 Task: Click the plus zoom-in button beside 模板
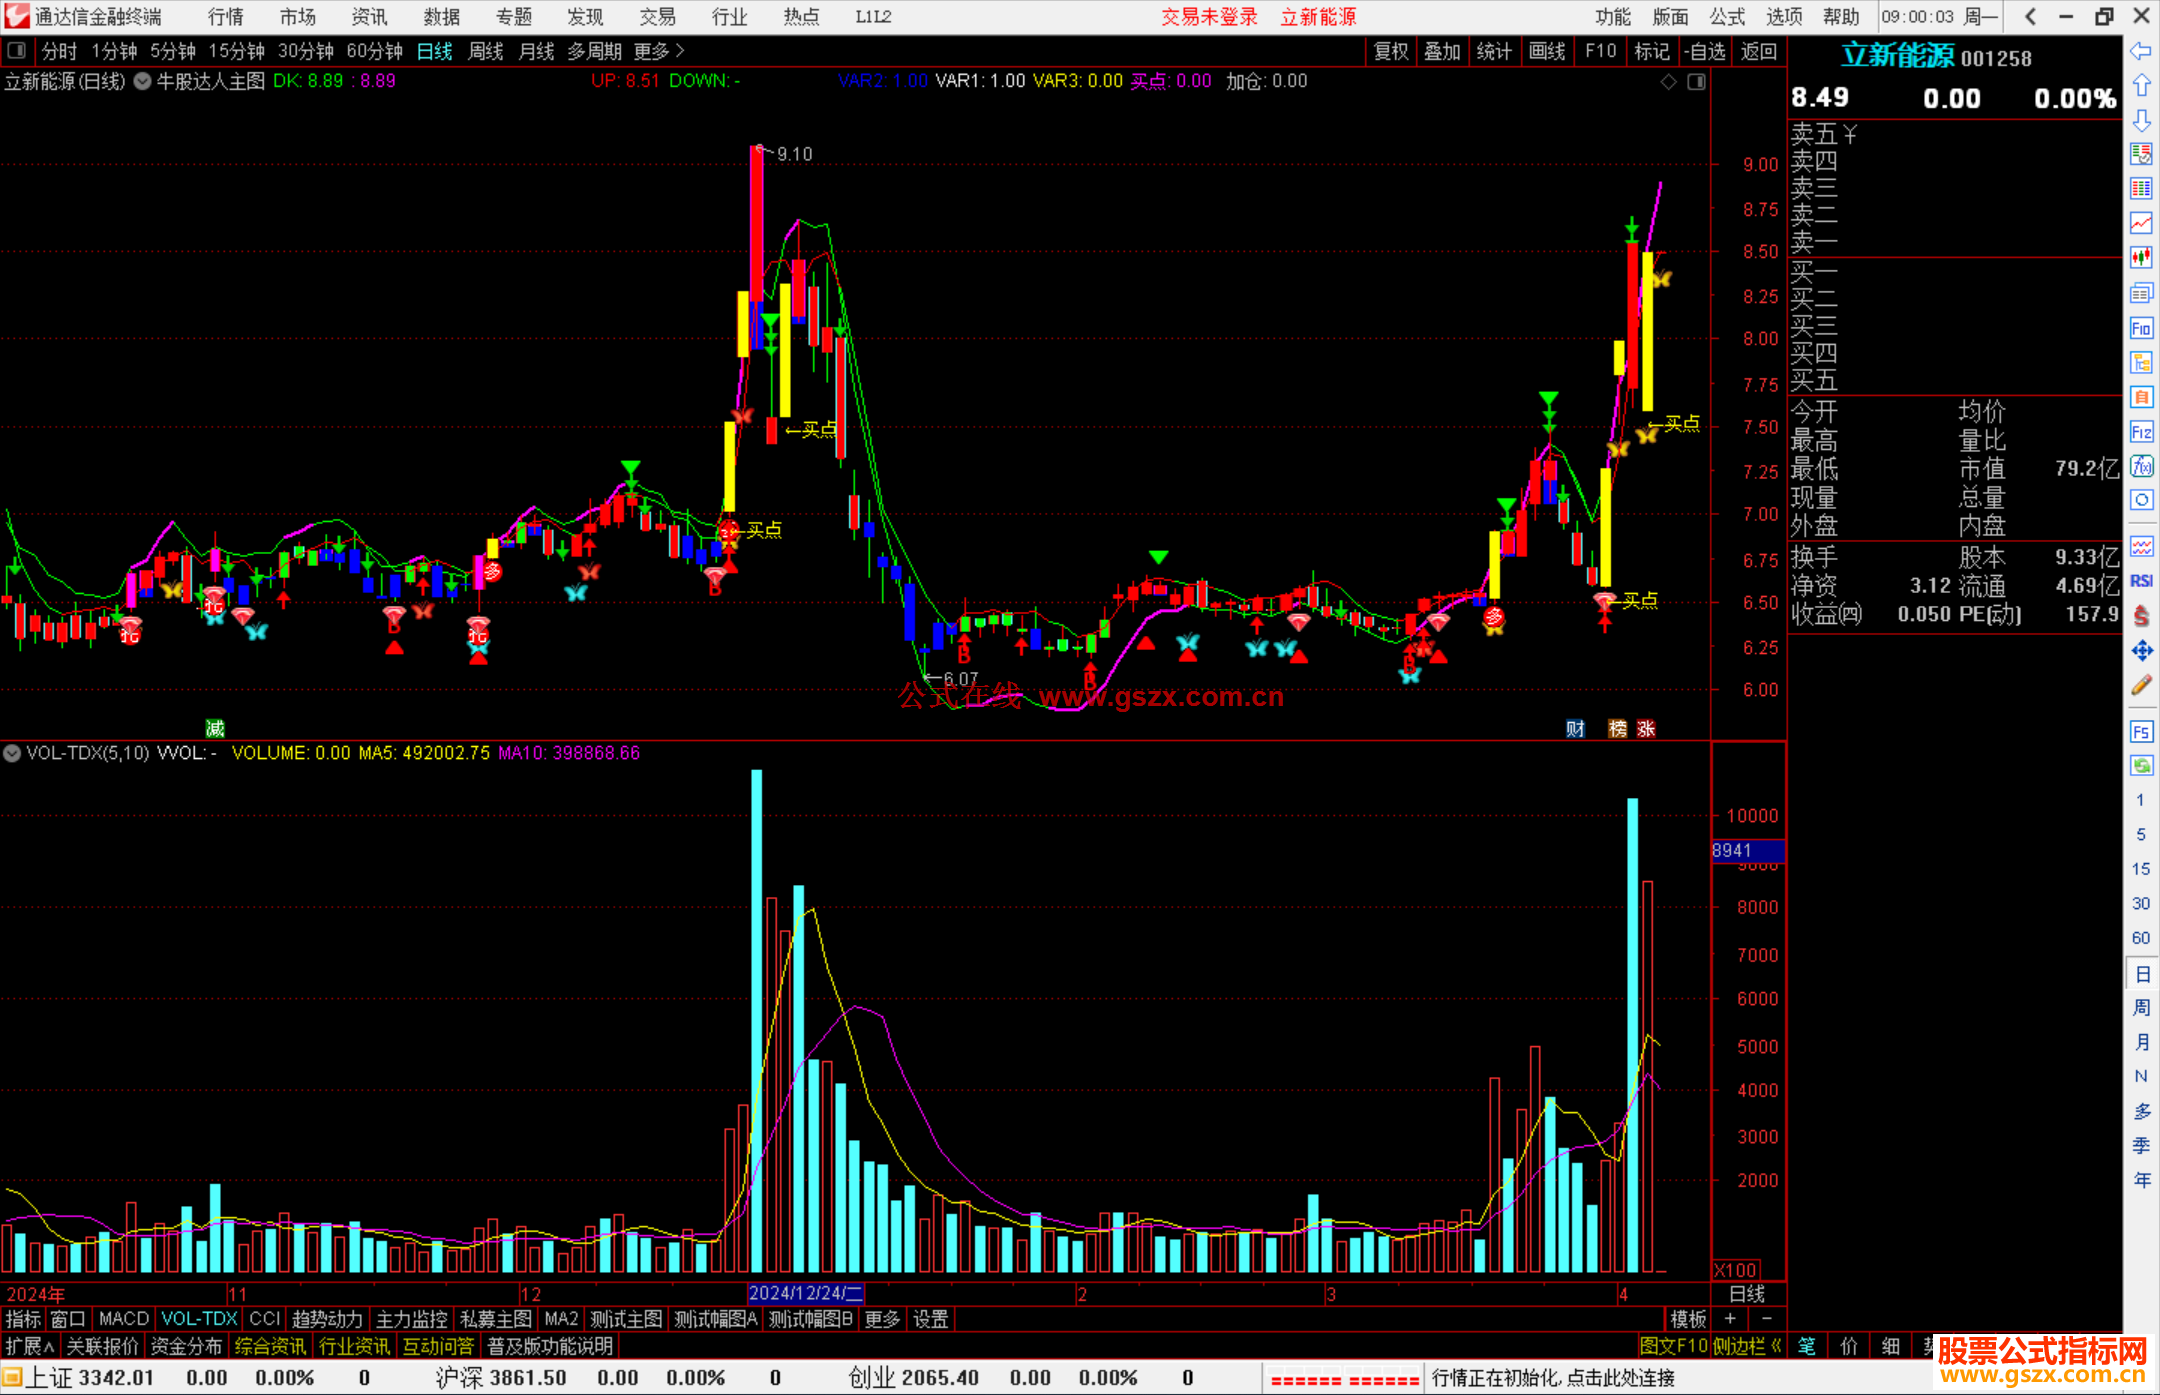pos(1730,1319)
